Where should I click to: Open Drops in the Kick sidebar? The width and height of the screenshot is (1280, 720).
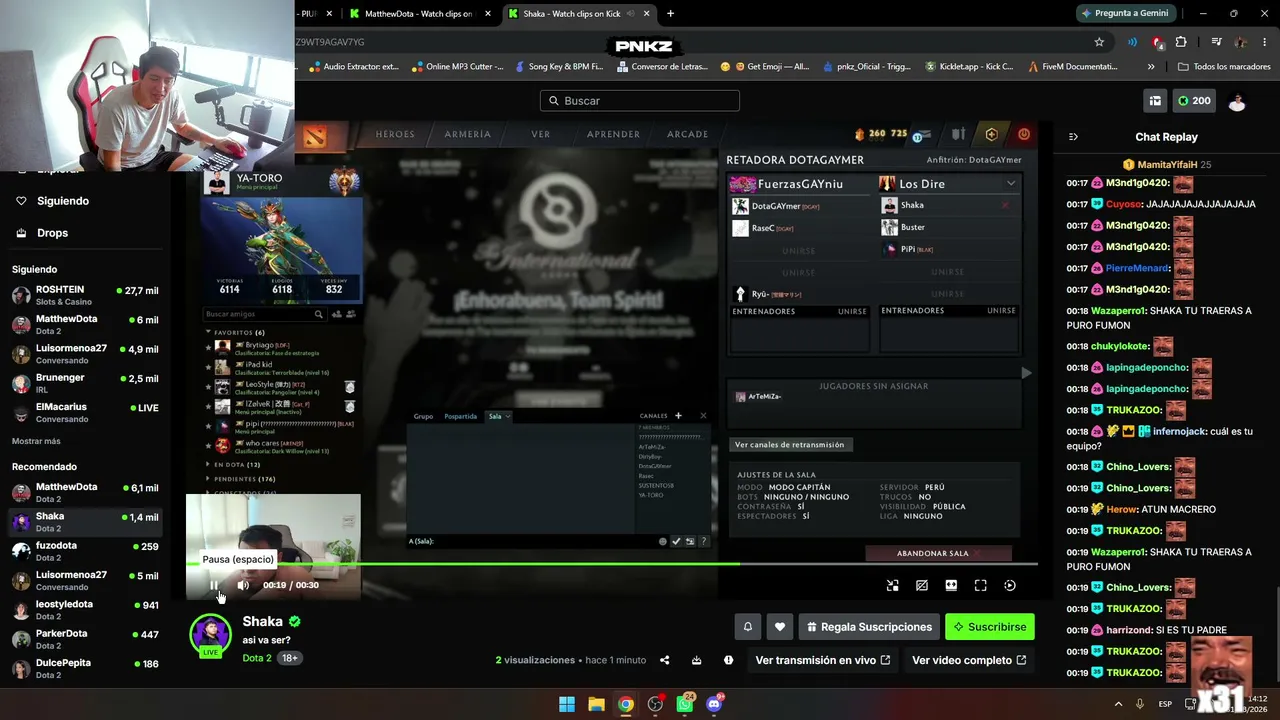53,233
